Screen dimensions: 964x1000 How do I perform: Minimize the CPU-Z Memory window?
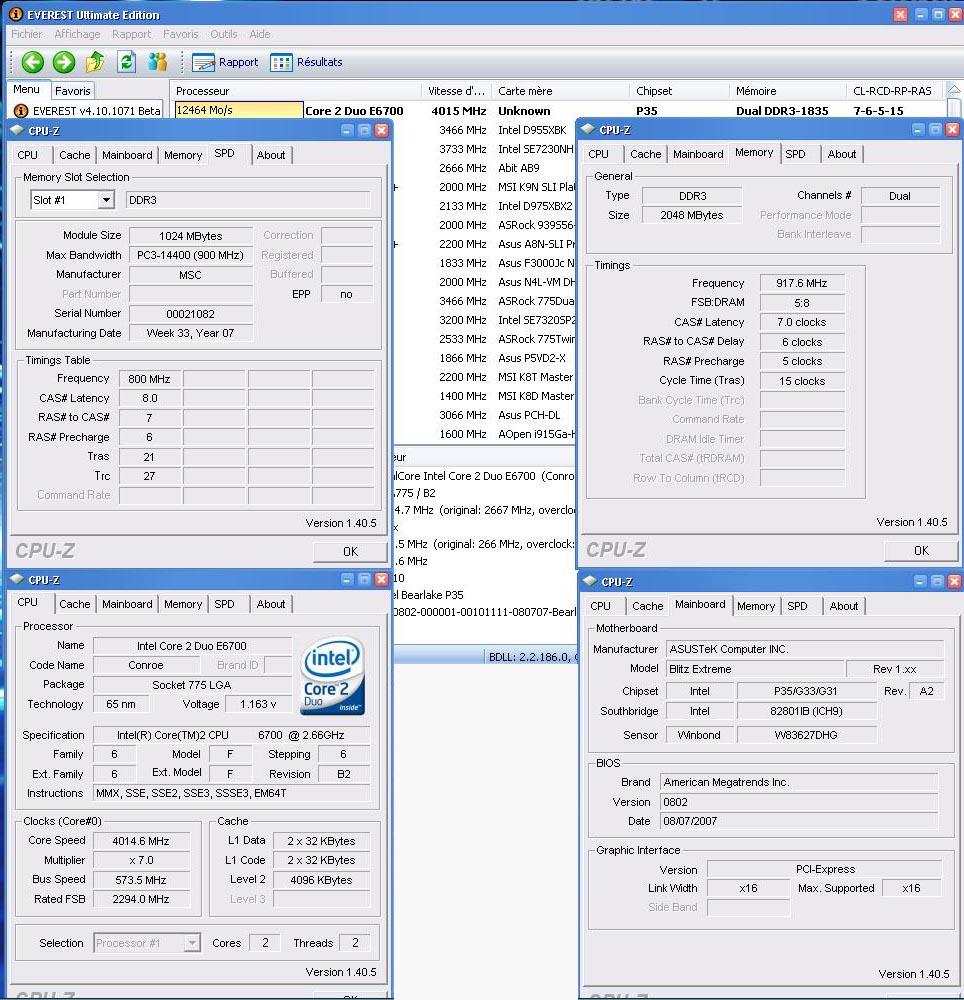pos(918,130)
